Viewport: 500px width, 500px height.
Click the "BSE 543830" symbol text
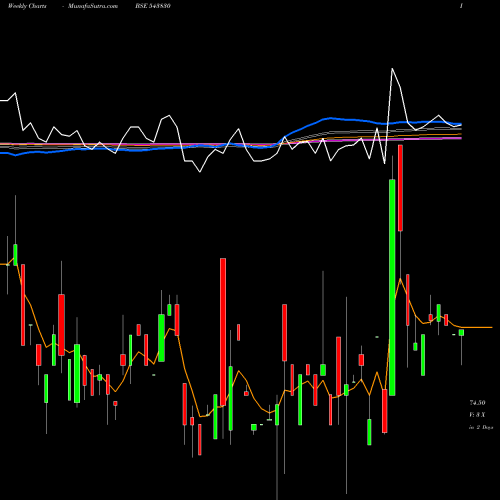pyautogui.click(x=153, y=6)
